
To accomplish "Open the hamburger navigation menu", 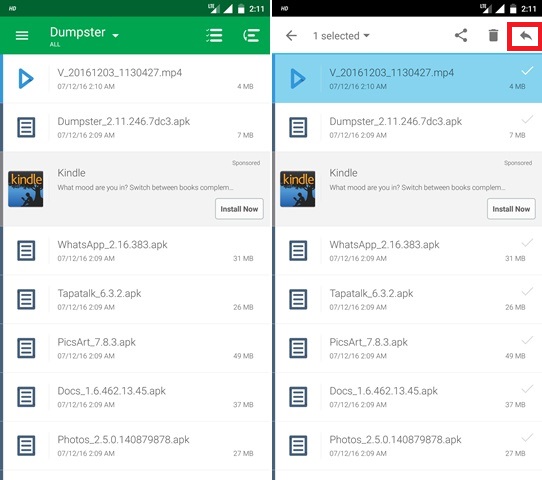I will coord(22,35).
